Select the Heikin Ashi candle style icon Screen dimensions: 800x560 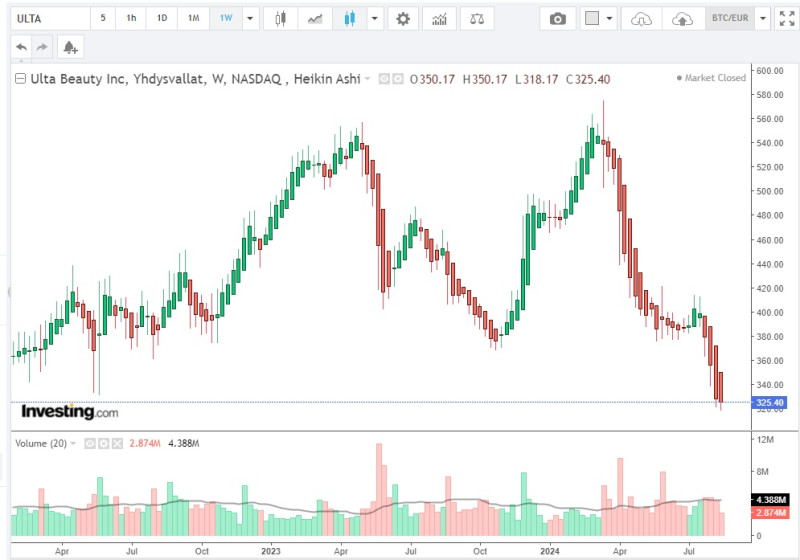coord(349,19)
